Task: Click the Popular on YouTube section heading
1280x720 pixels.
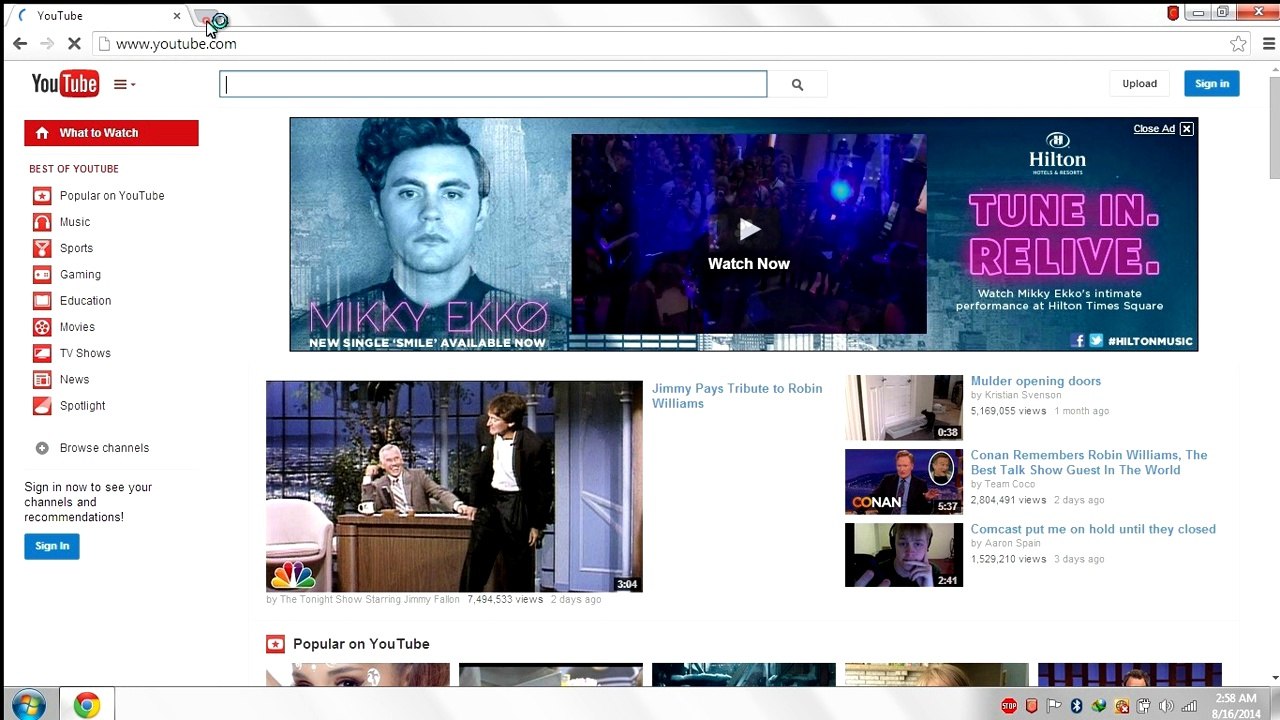Action: (361, 644)
